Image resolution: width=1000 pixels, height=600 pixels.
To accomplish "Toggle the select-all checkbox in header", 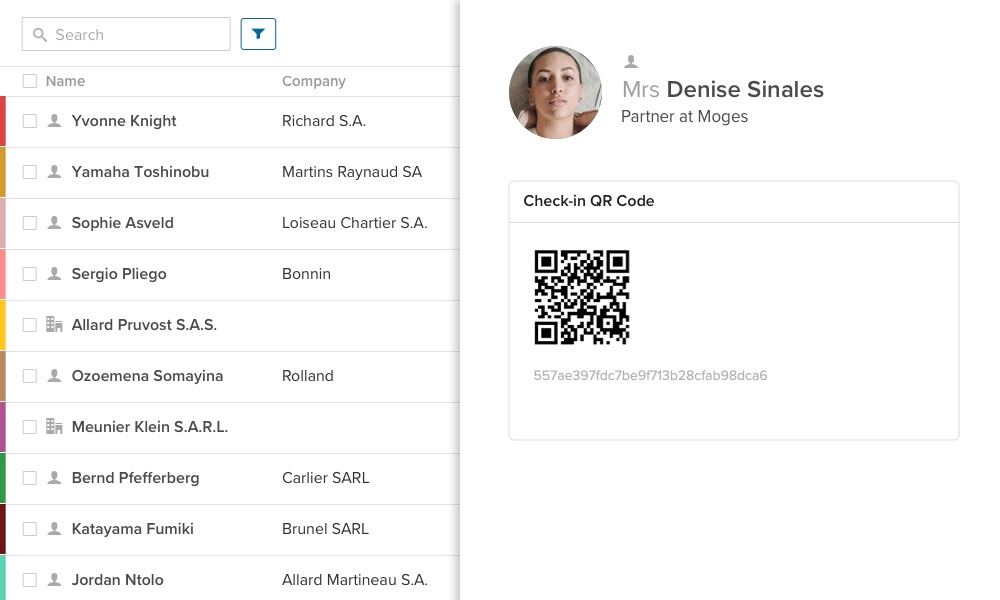I will pos(30,81).
